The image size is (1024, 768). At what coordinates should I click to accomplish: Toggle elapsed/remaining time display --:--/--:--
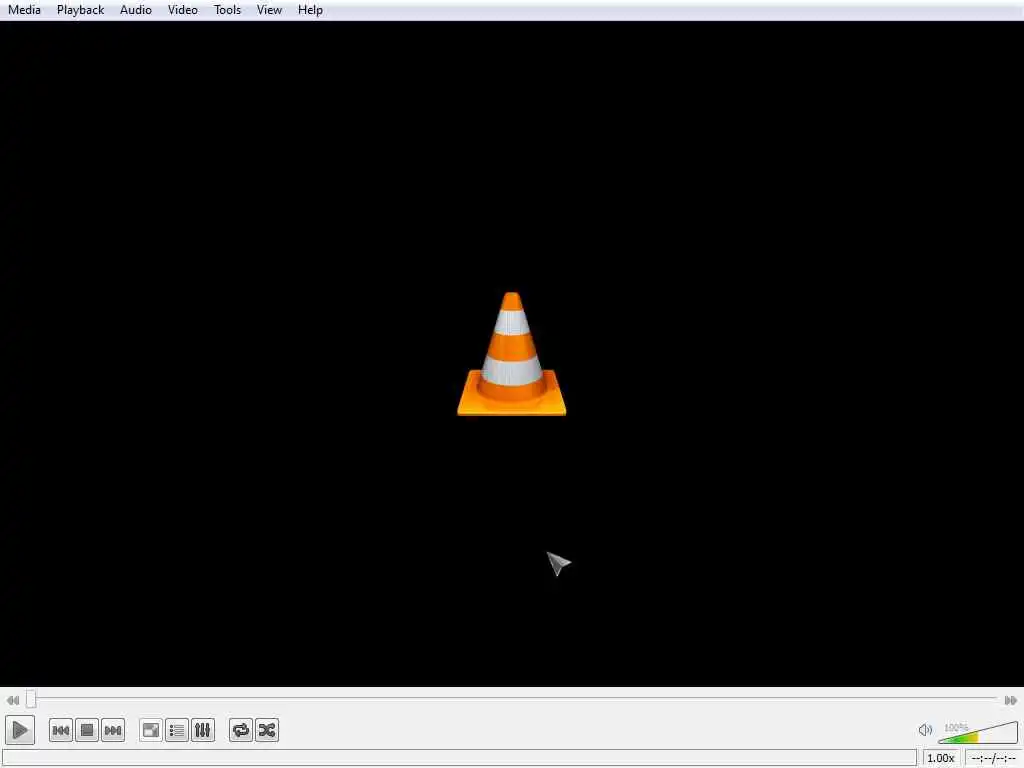(x=993, y=758)
